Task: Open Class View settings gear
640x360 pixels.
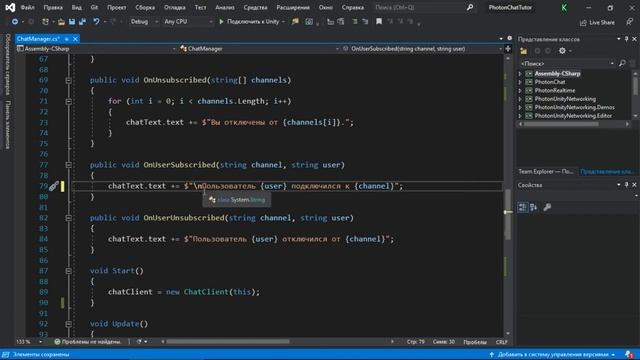Action: coord(562,51)
